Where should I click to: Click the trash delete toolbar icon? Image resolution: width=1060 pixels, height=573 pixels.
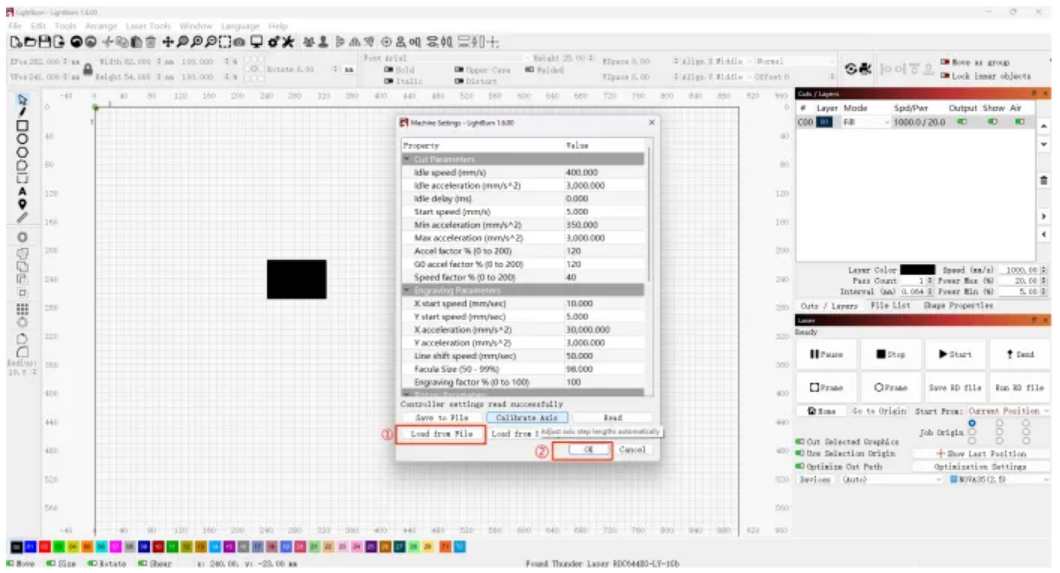coord(151,42)
